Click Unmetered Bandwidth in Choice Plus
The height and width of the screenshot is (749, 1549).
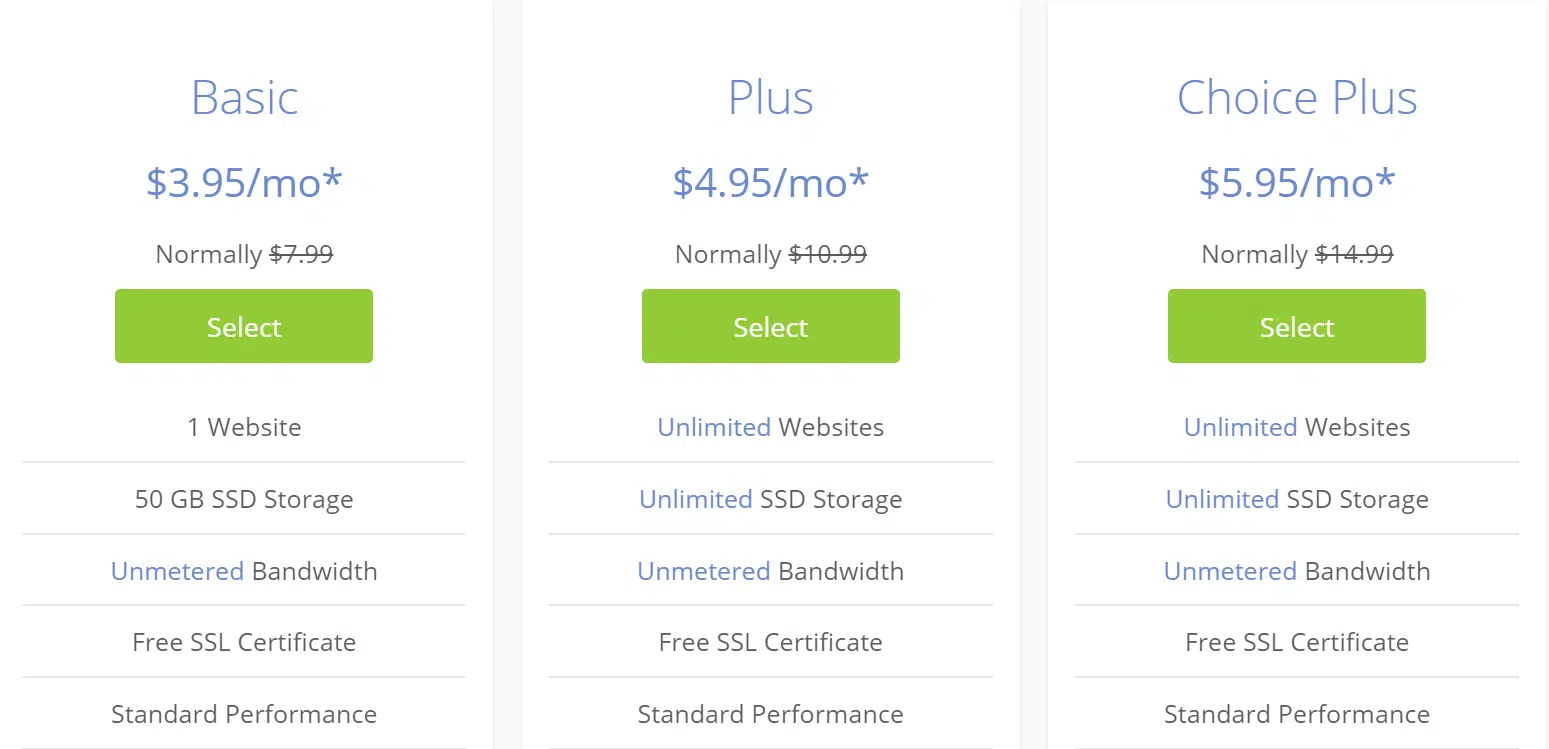1297,571
